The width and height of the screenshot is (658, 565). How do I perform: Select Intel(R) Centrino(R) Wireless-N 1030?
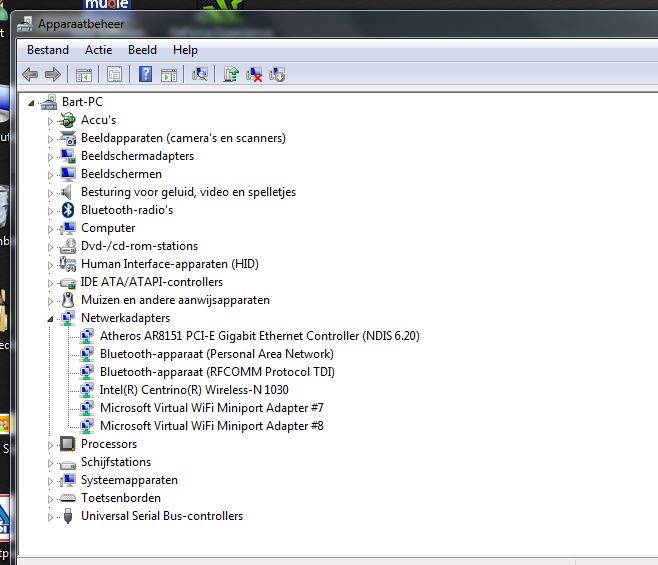point(194,390)
